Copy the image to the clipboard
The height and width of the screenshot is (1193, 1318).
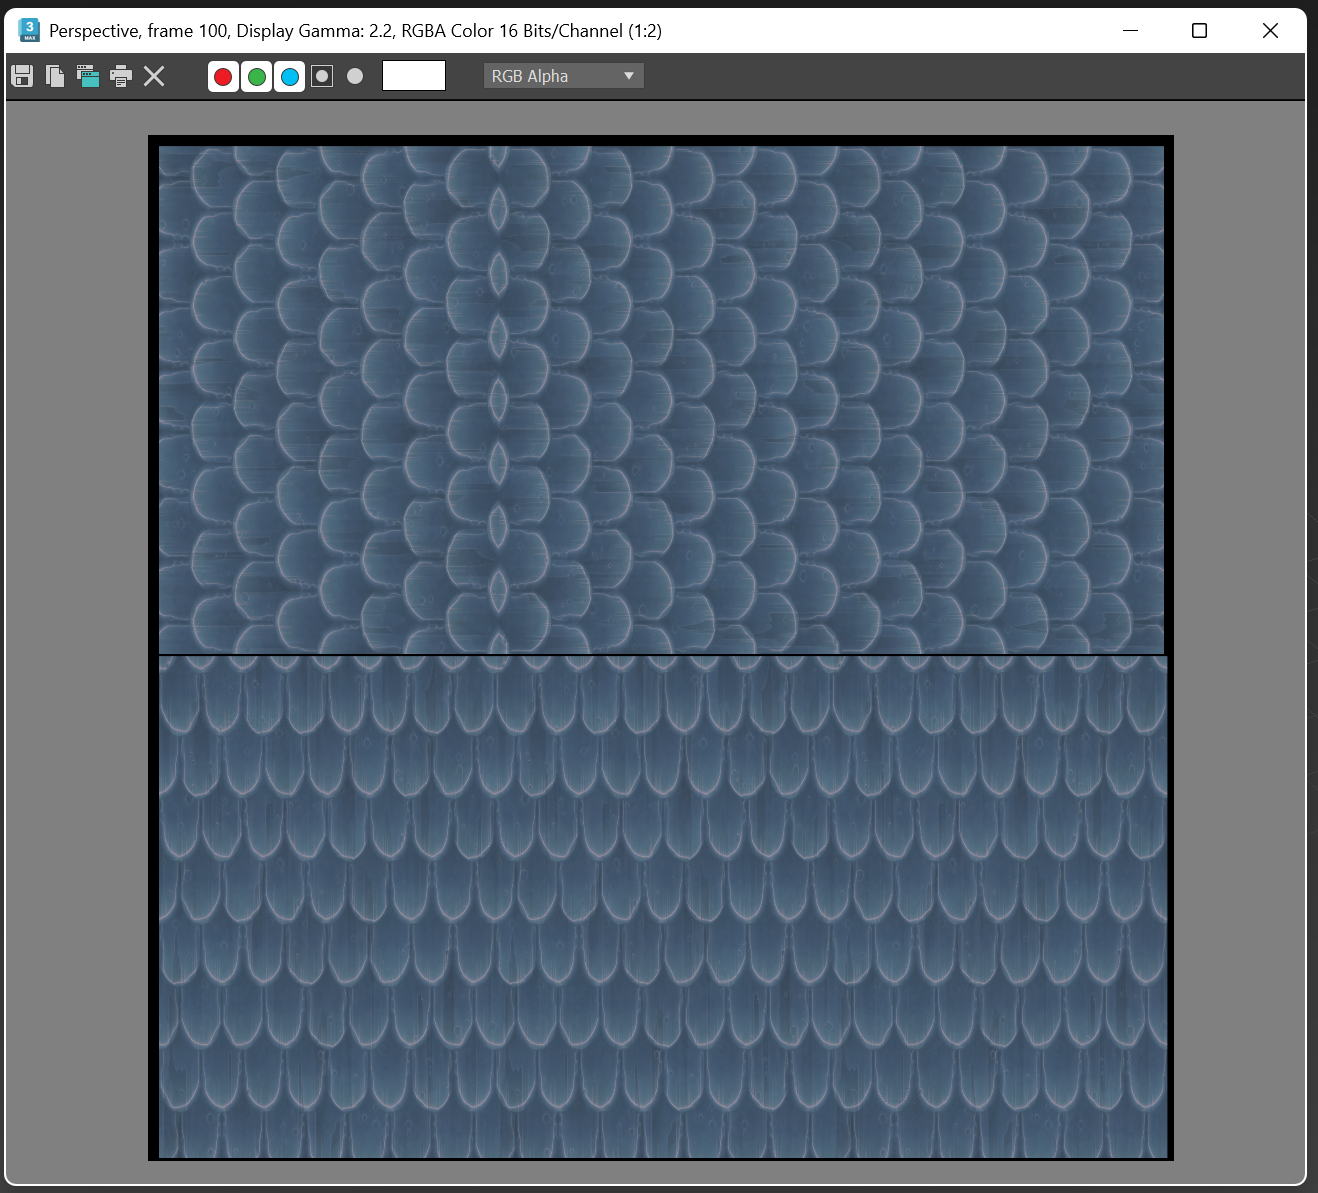[55, 76]
